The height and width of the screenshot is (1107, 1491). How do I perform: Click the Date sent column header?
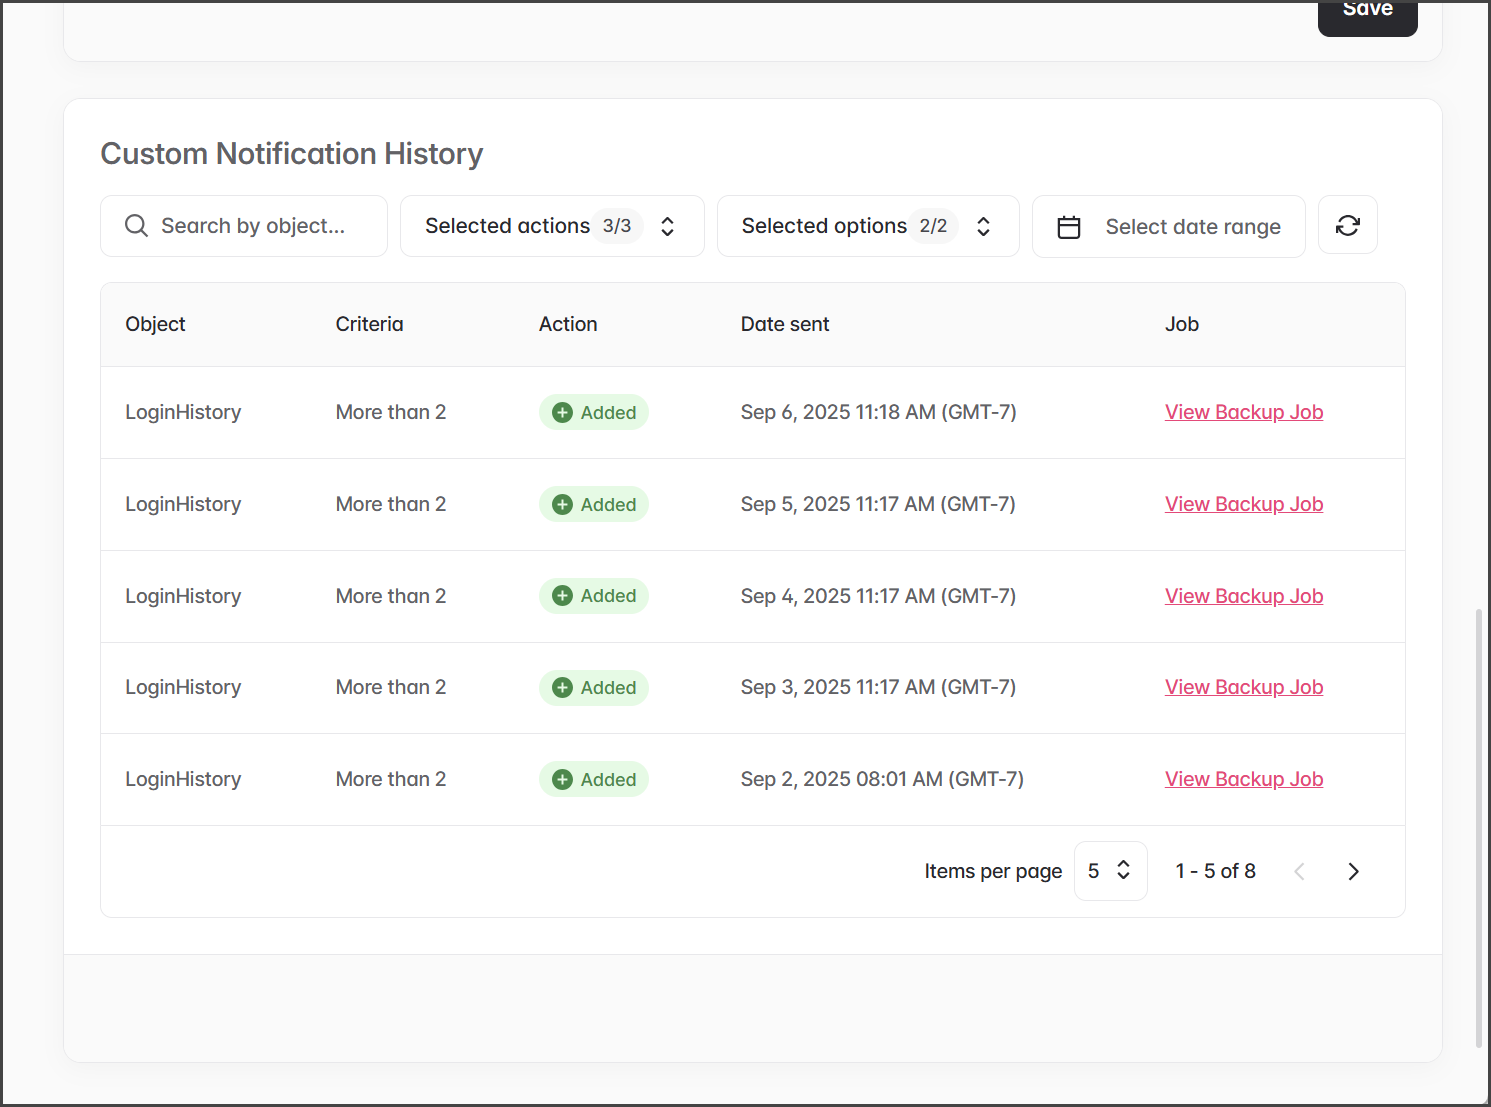(x=784, y=324)
